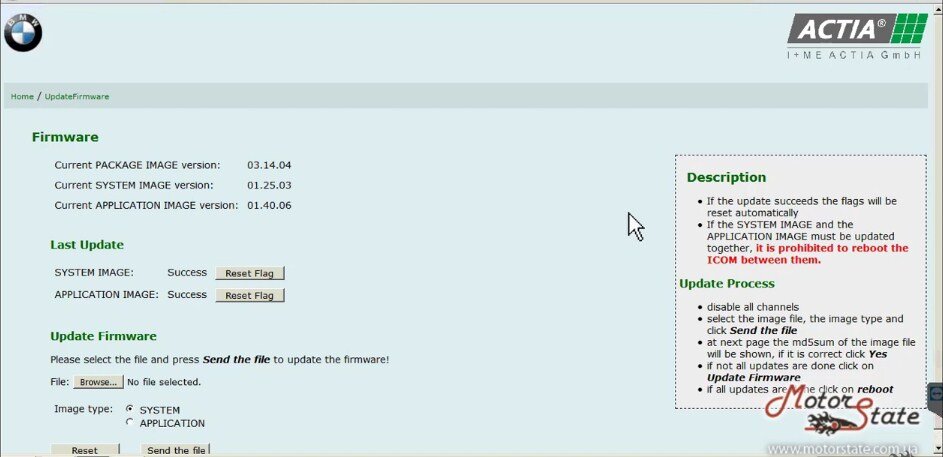Click the 'No file selected.' text
This screenshot has width=943, height=457.
(x=164, y=382)
